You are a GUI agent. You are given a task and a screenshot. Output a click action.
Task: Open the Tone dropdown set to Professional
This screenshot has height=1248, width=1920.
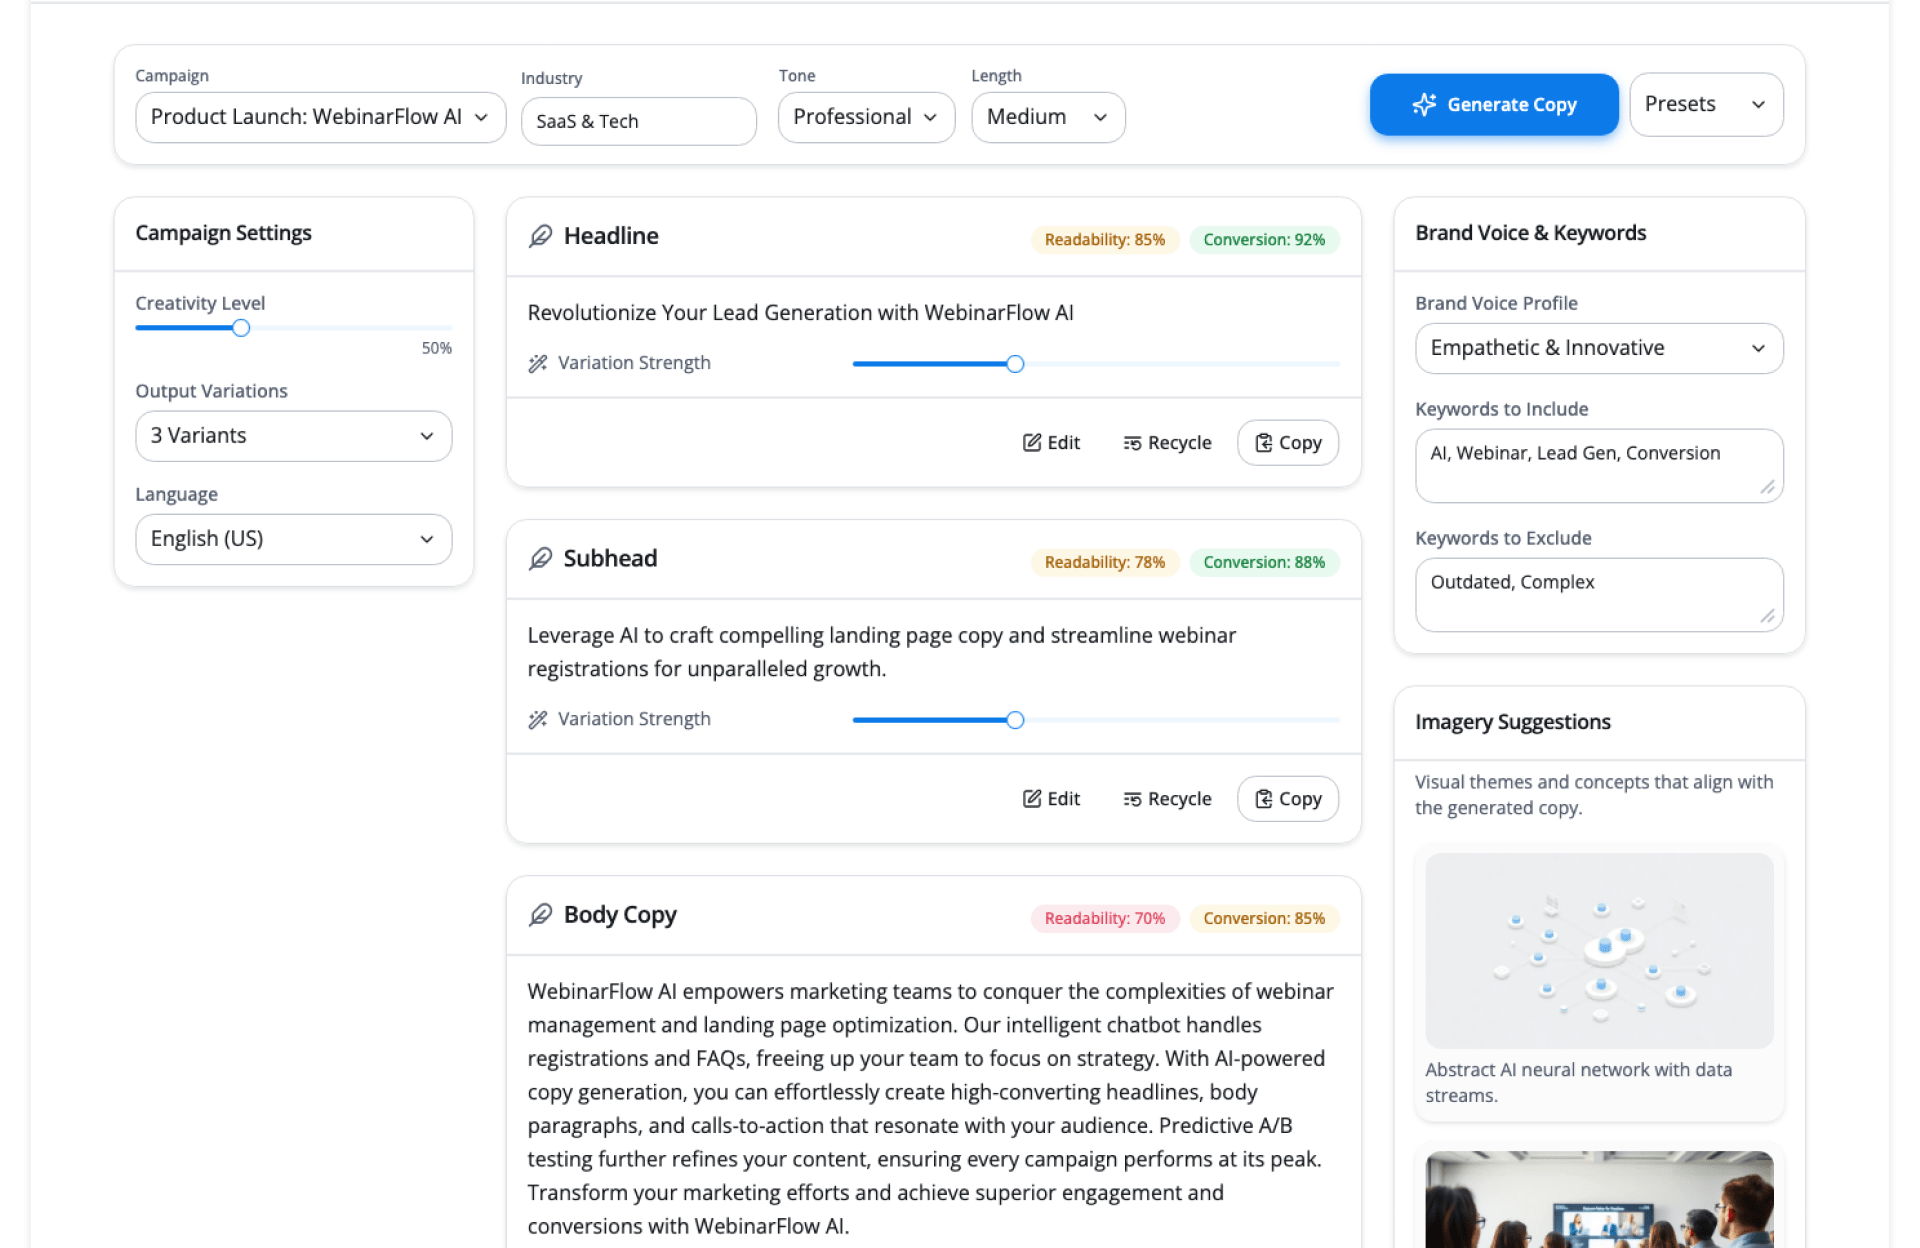coord(865,117)
